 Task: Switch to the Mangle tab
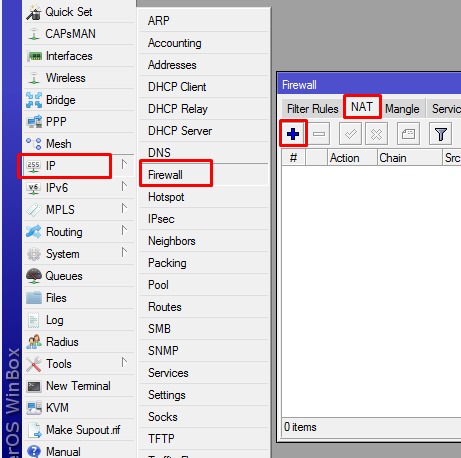pos(402,109)
